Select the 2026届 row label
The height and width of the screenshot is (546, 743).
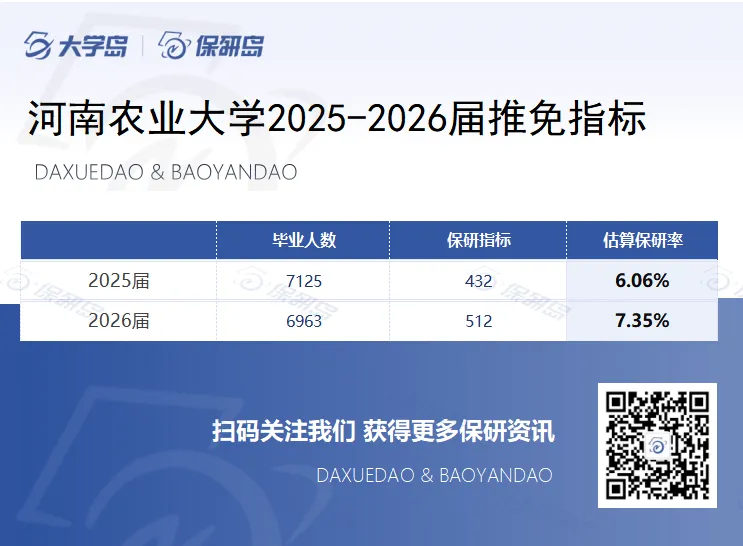point(119,321)
